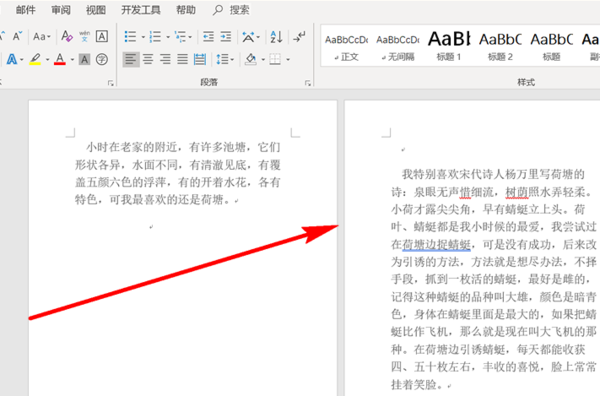Decrease font size with the shrink button
Screen dimensions: 600x396
coord(17,37)
